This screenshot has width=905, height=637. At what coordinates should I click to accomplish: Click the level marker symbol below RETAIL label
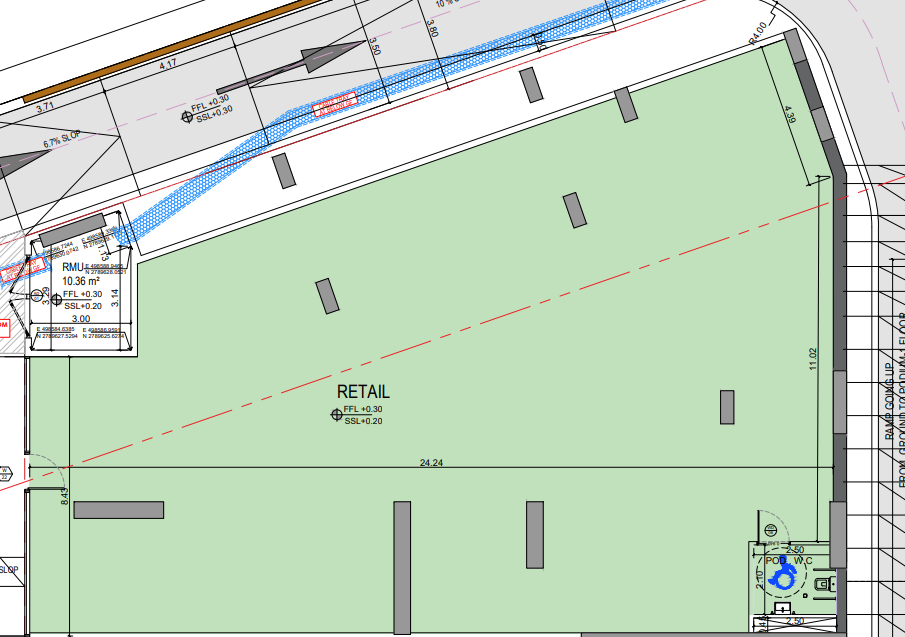point(337,414)
